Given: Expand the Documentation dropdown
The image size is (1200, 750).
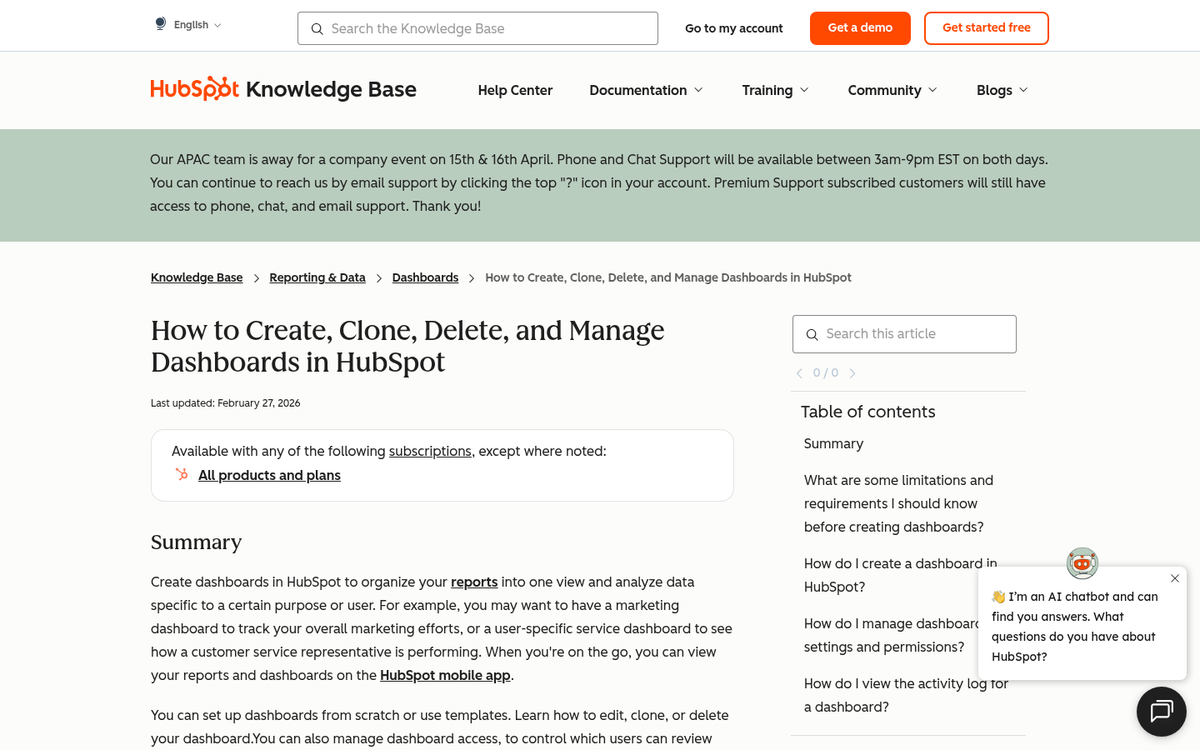Looking at the screenshot, I should (x=646, y=90).
